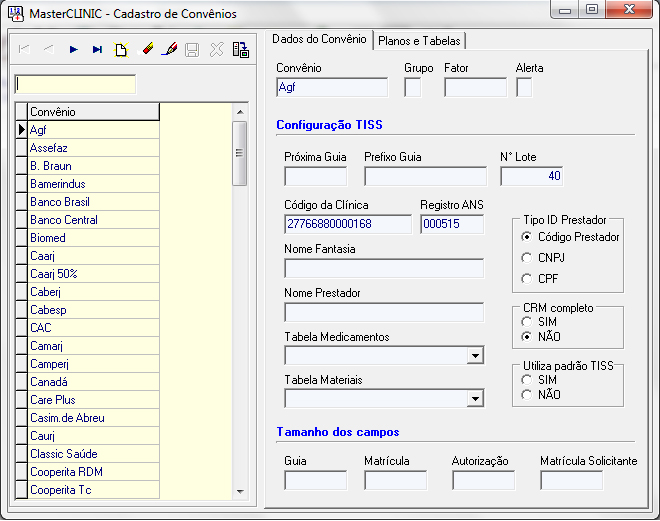This screenshot has width=660, height=521.
Task: Select B. Braun in the list
Action: [x=93, y=166]
